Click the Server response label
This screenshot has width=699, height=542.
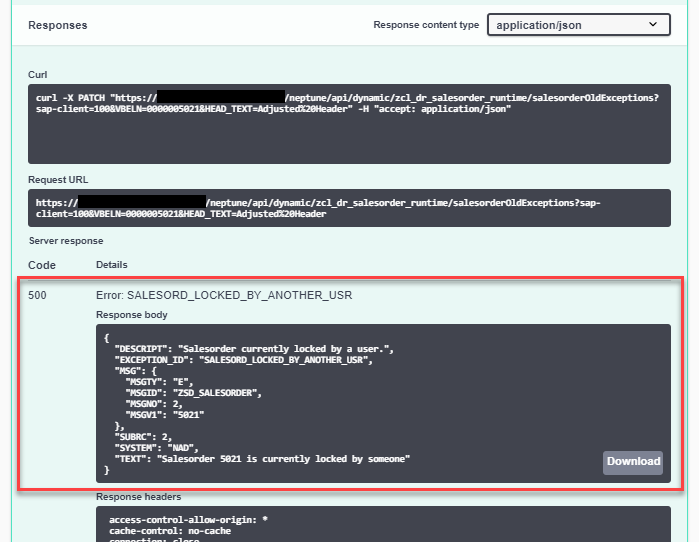pos(66,241)
